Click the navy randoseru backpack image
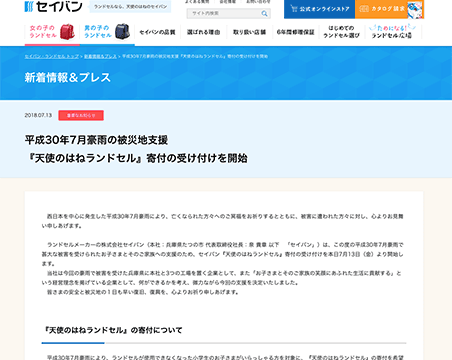The image size is (452, 360). [122, 32]
